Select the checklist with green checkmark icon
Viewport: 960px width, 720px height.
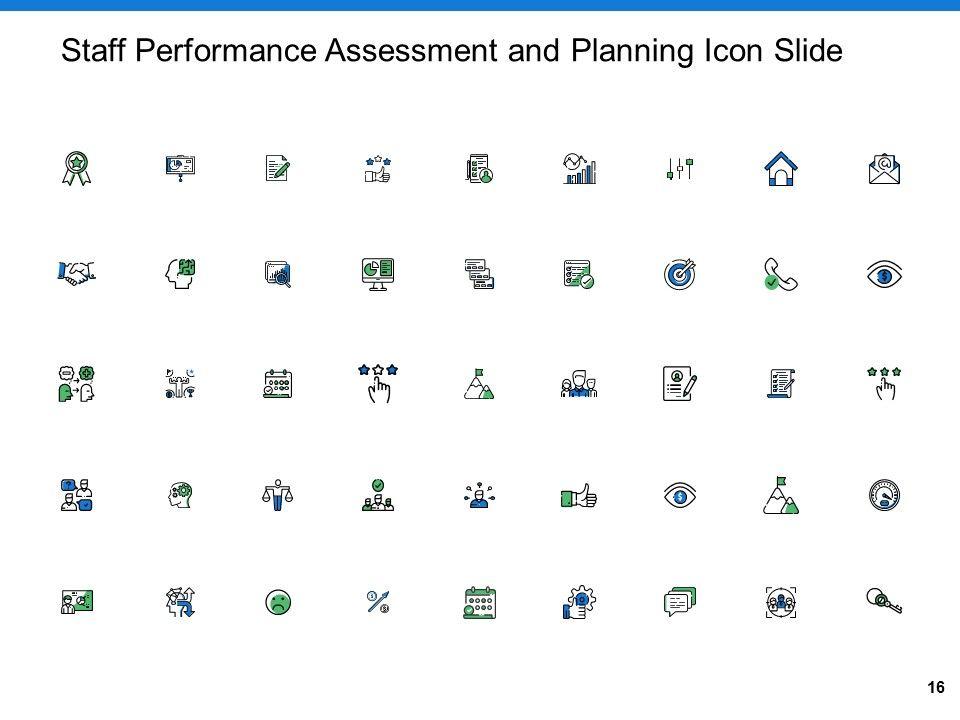579,275
